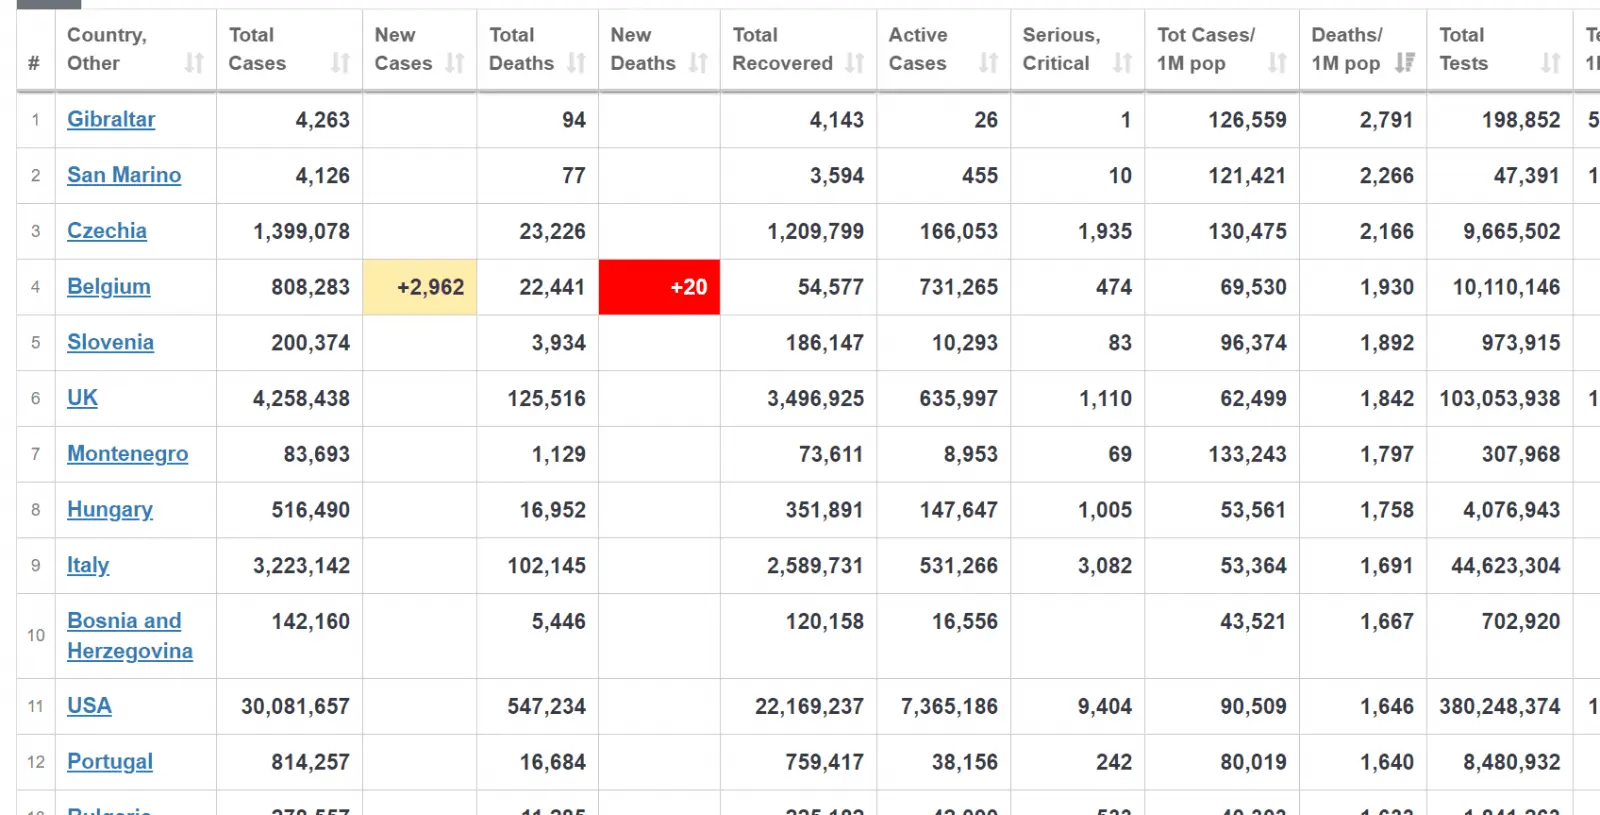
Task: Go to Belgium's detail page
Action: point(109,287)
